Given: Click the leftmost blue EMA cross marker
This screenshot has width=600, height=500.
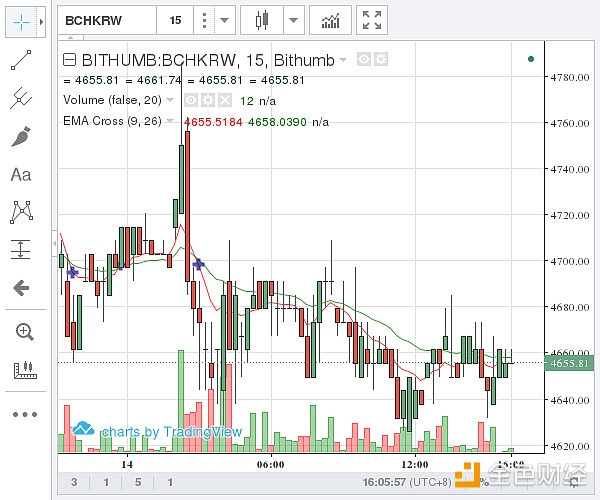Looking at the screenshot, I should coord(73,272).
